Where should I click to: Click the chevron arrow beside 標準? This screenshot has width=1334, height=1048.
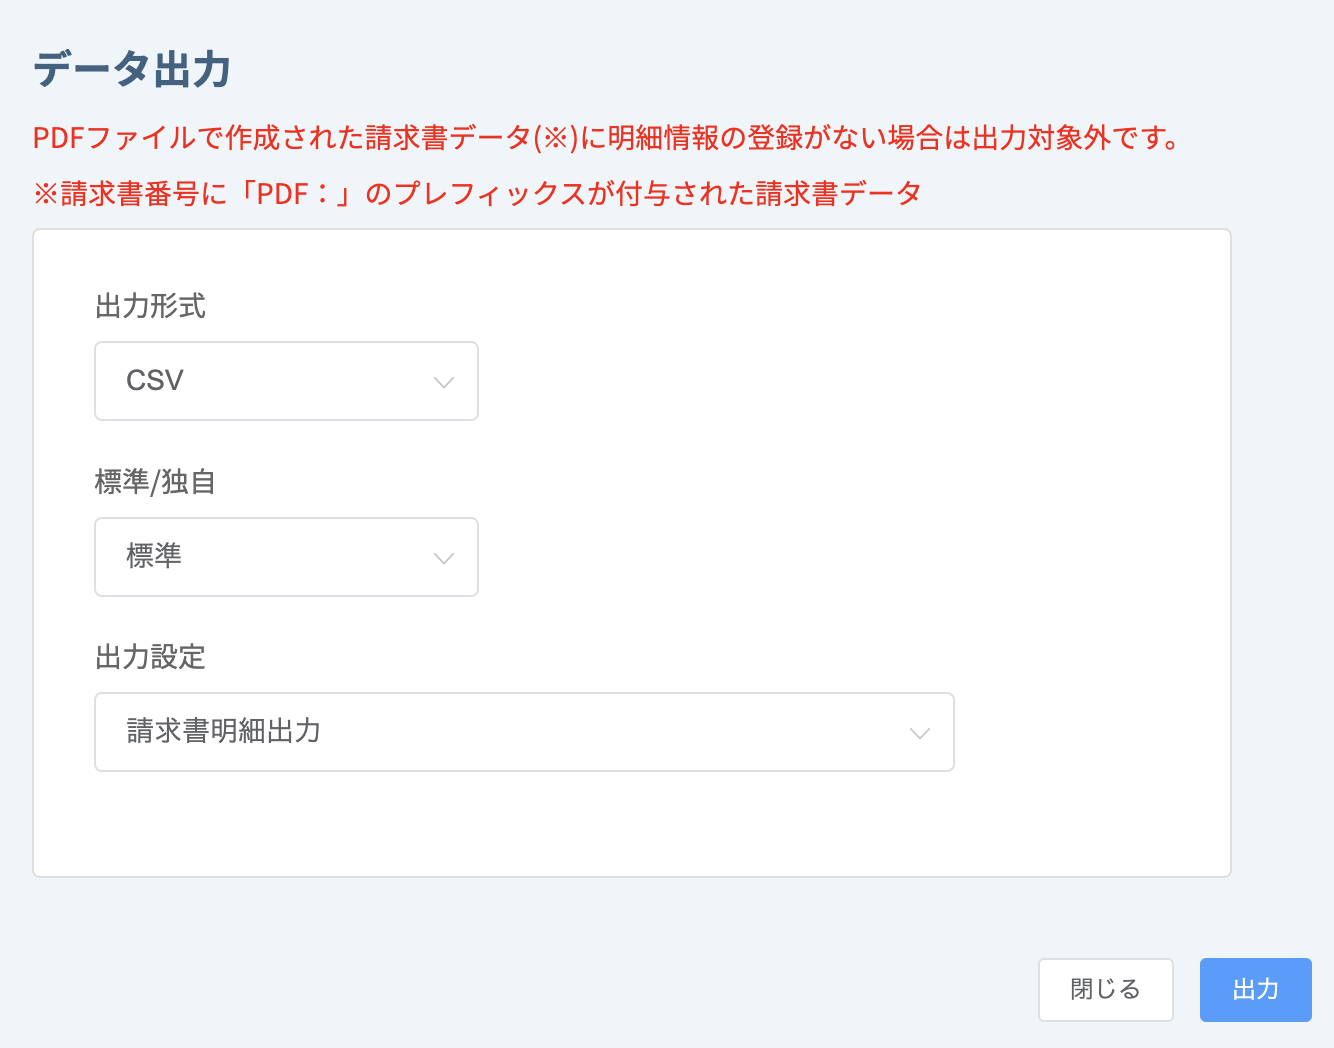pos(444,558)
